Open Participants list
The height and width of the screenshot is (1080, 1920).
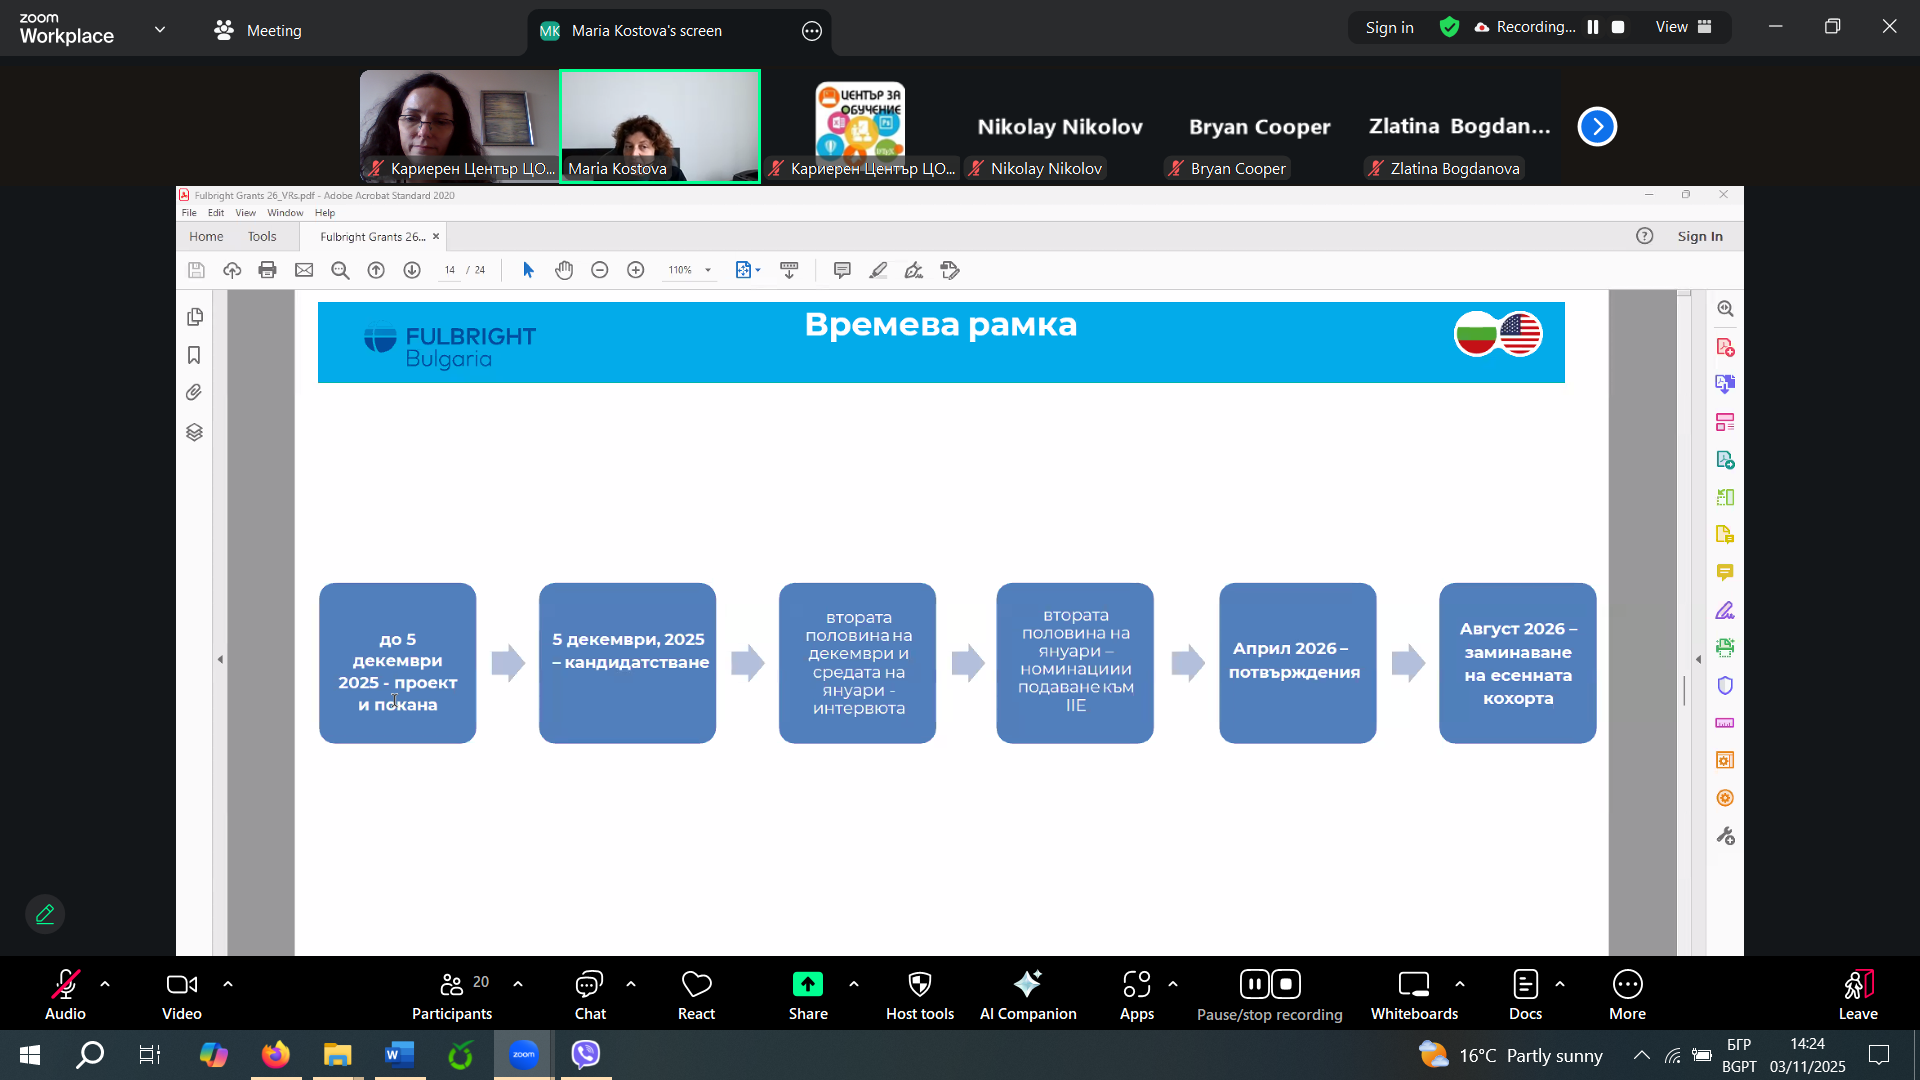point(452,995)
